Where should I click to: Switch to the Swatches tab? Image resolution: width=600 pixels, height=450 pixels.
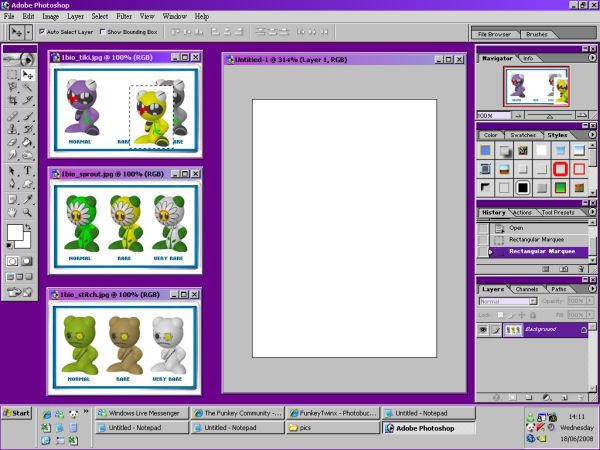[x=523, y=135]
